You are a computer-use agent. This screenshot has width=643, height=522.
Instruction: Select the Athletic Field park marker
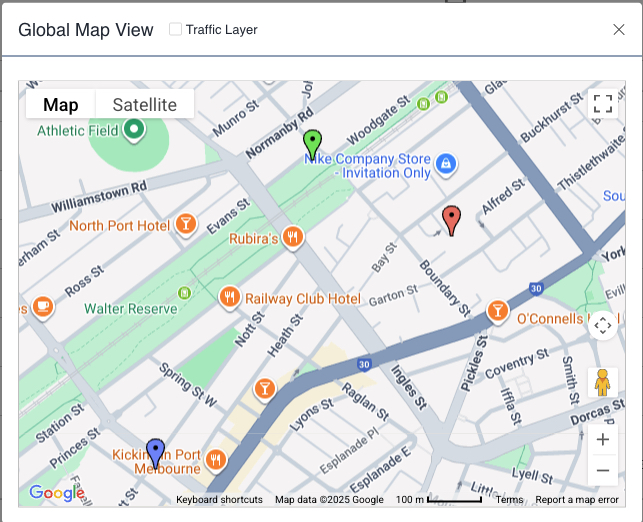(x=134, y=130)
